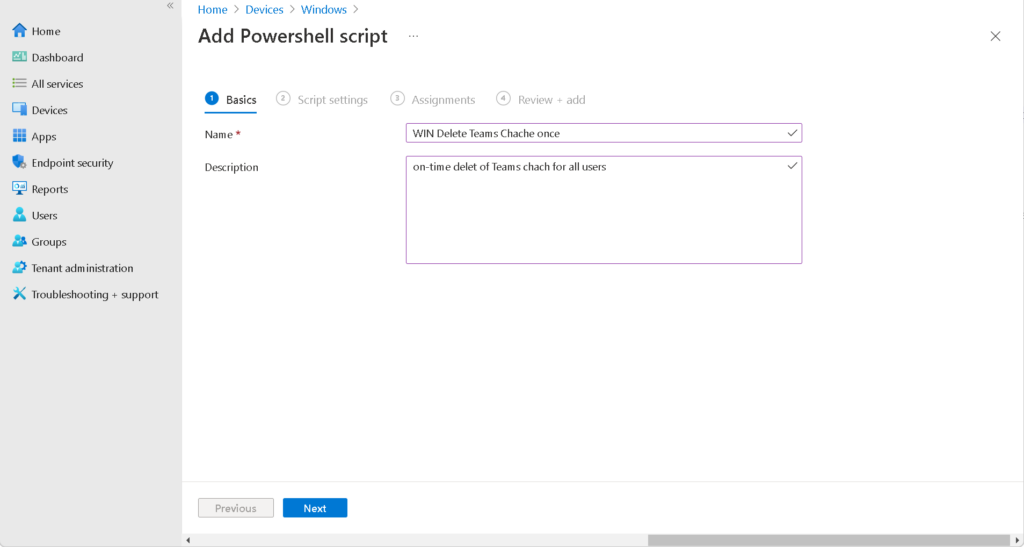Click the horizontal scrollbar thumb
The width and height of the screenshot is (1024, 547).
tap(828, 540)
